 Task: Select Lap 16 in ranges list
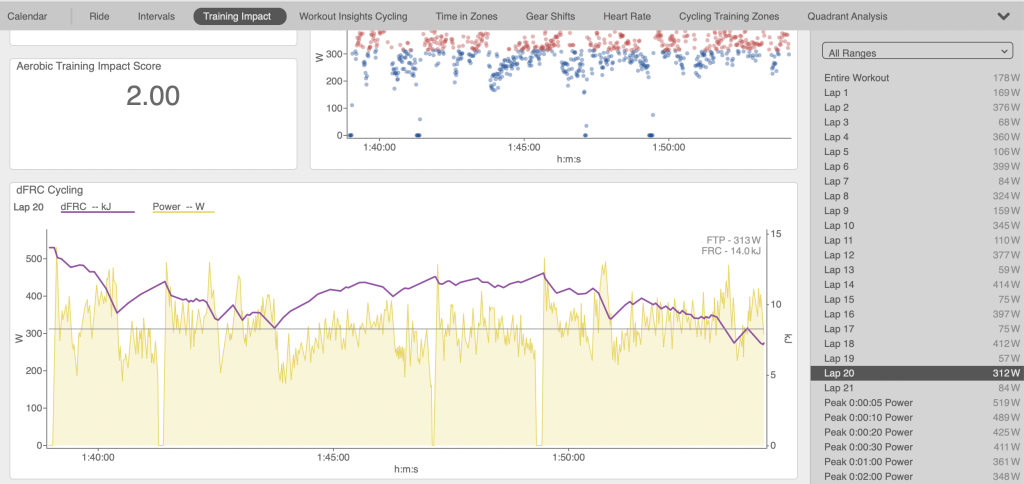coord(917,314)
